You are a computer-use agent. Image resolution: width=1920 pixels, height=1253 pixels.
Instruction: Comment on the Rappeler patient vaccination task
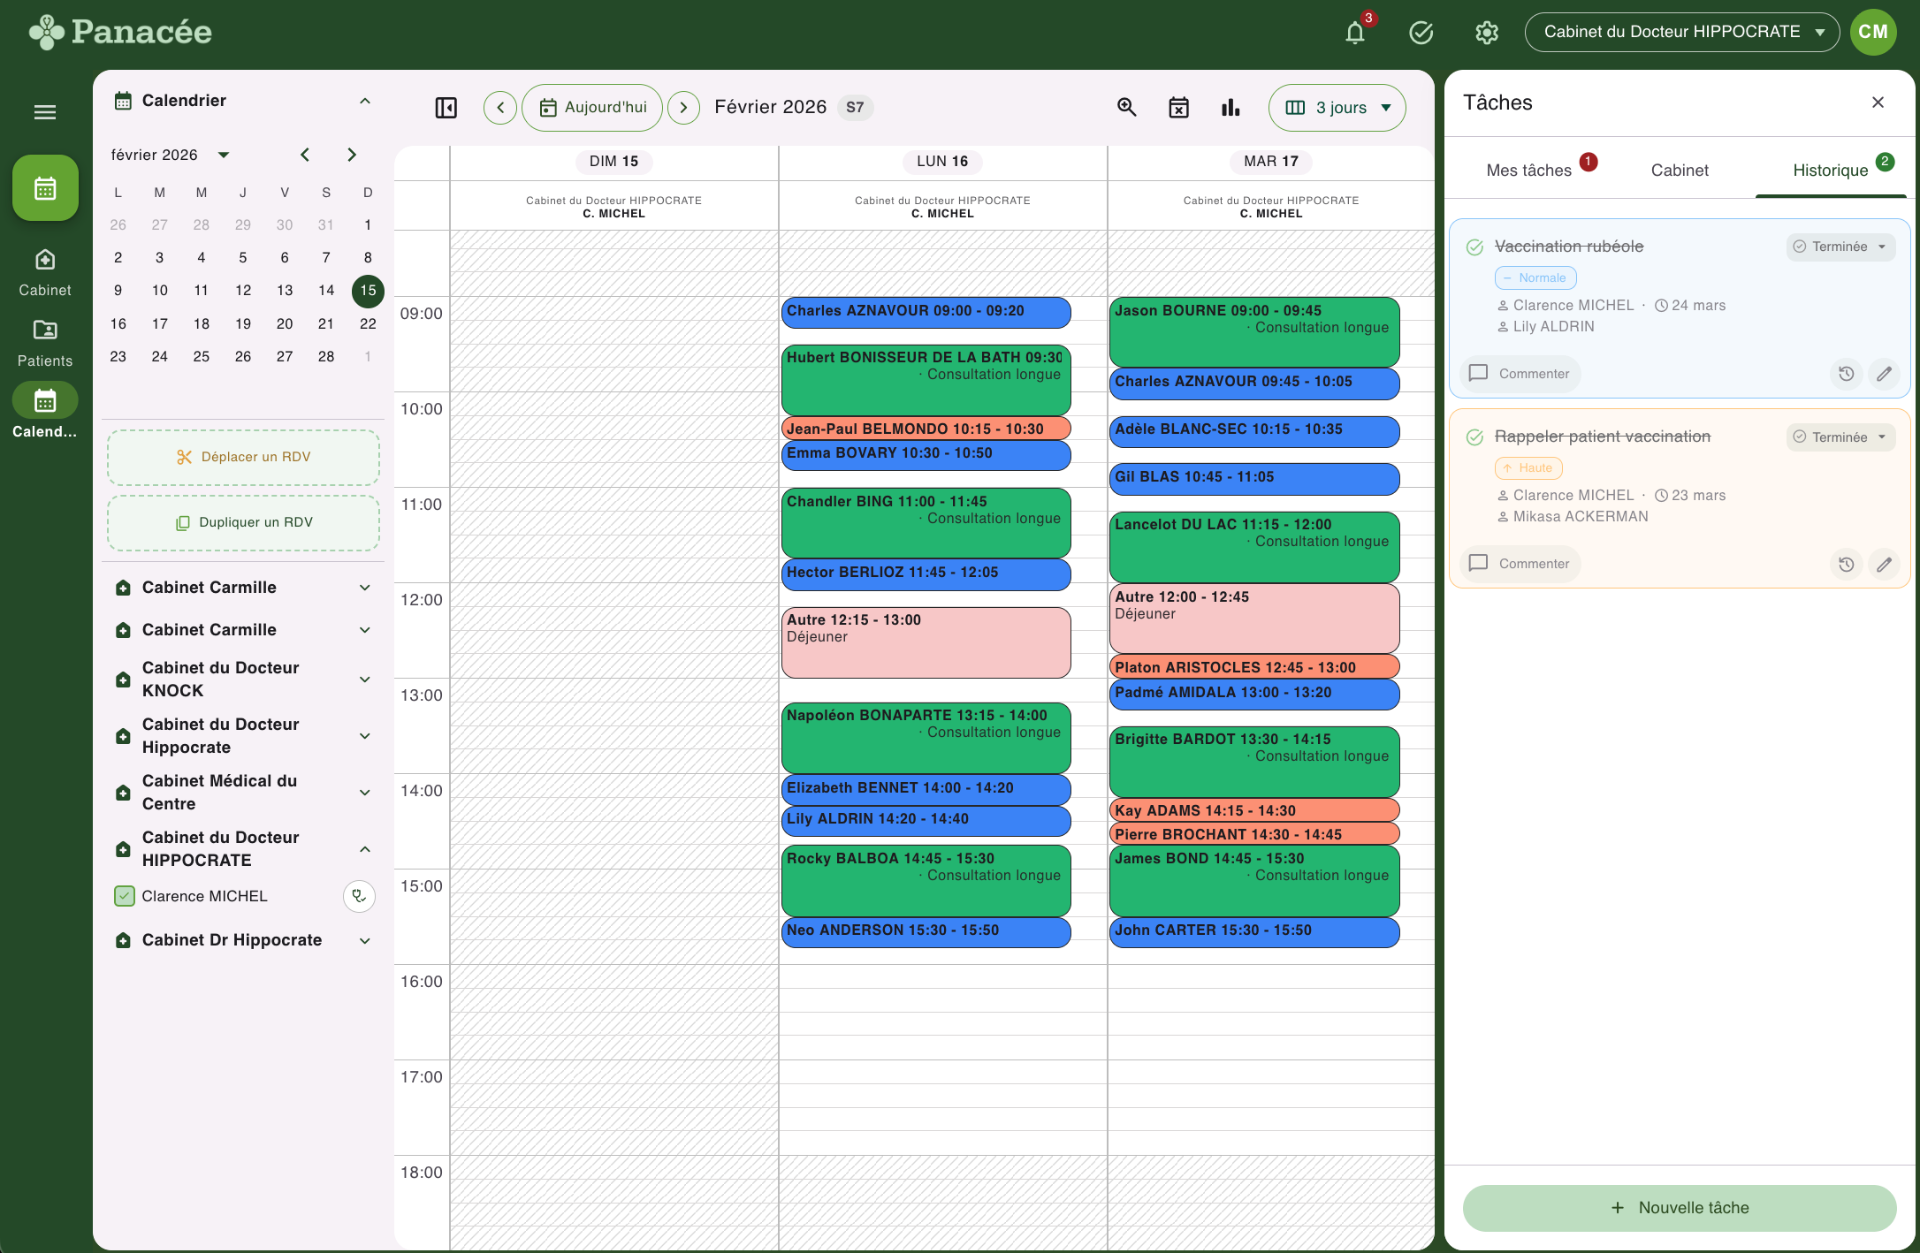(x=1520, y=564)
